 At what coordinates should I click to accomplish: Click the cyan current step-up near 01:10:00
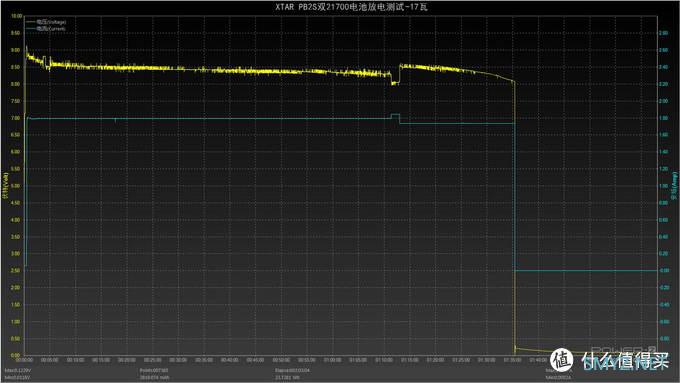pyautogui.click(x=395, y=115)
